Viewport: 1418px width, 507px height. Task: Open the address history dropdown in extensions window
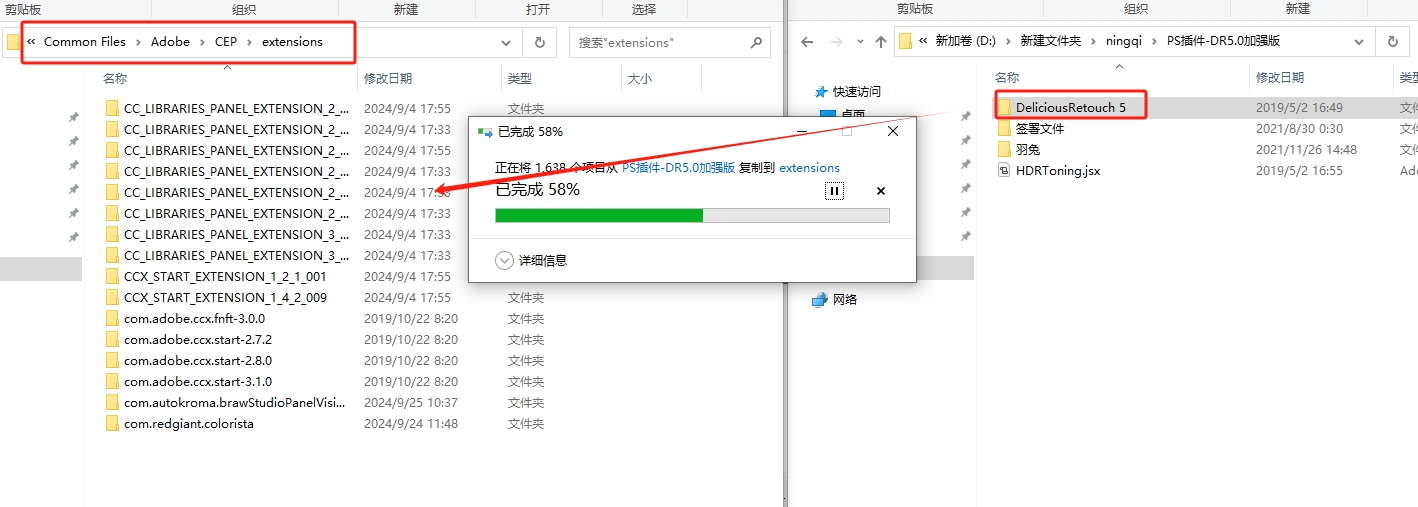pyautogui.click(x=507, y=42)
